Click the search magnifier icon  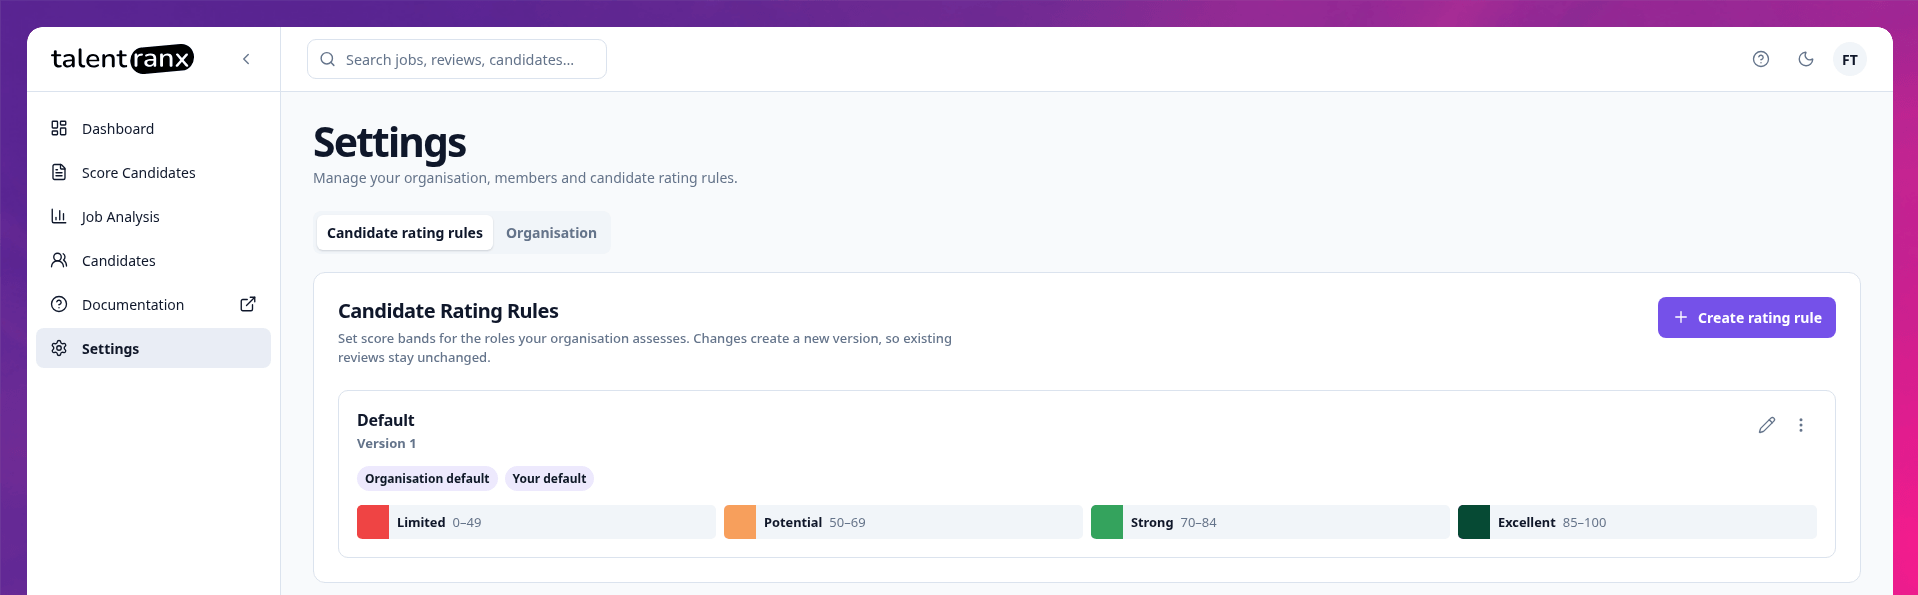pyautogui.click(x=327, y=59)
